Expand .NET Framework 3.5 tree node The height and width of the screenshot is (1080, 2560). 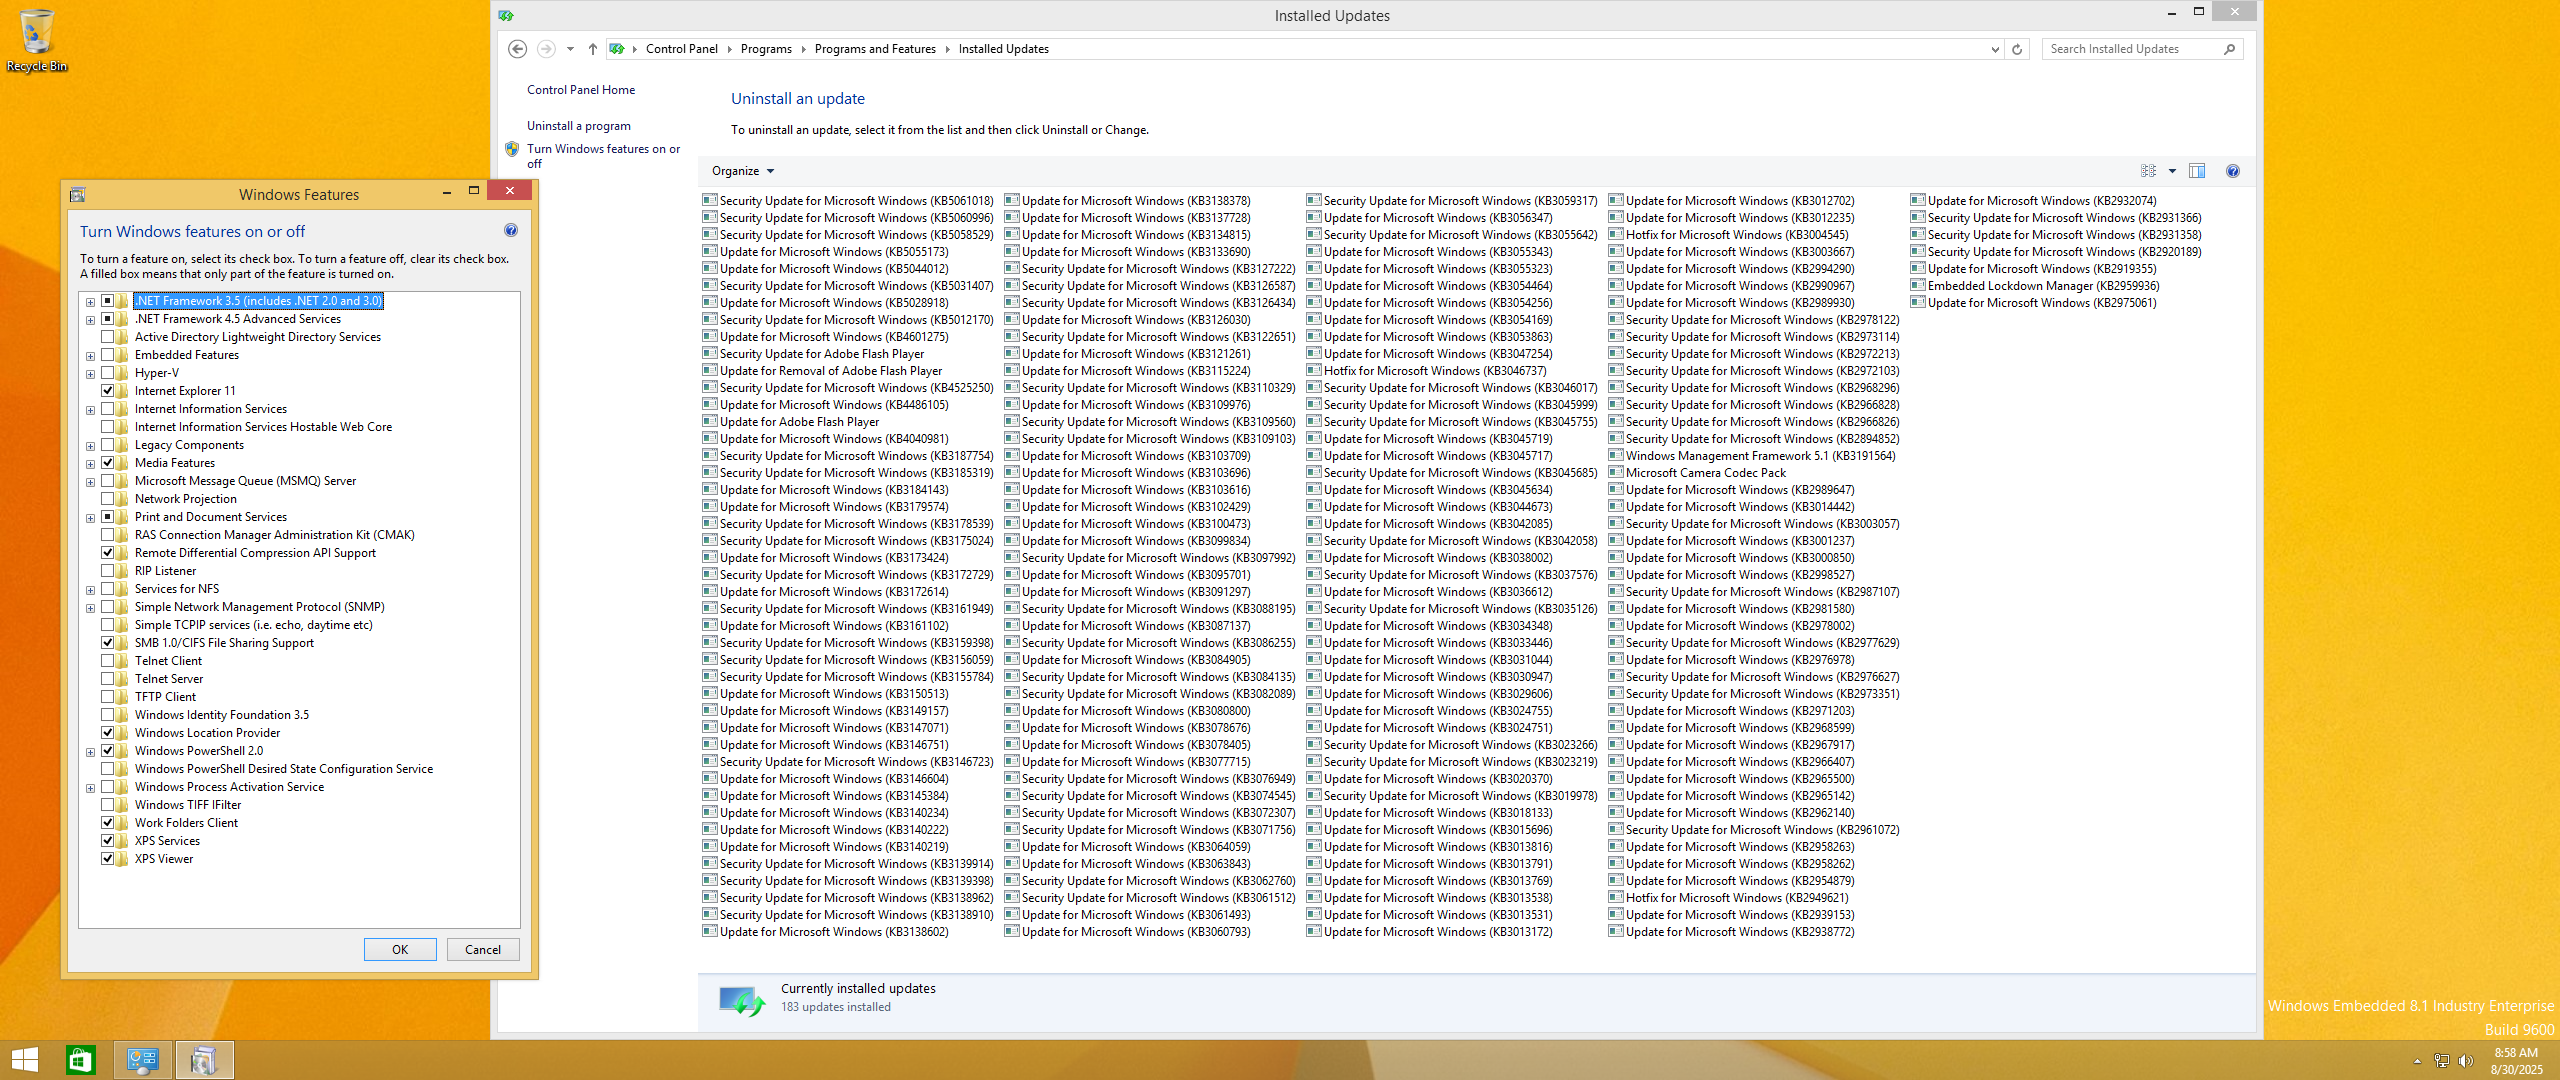pos(90,302)
